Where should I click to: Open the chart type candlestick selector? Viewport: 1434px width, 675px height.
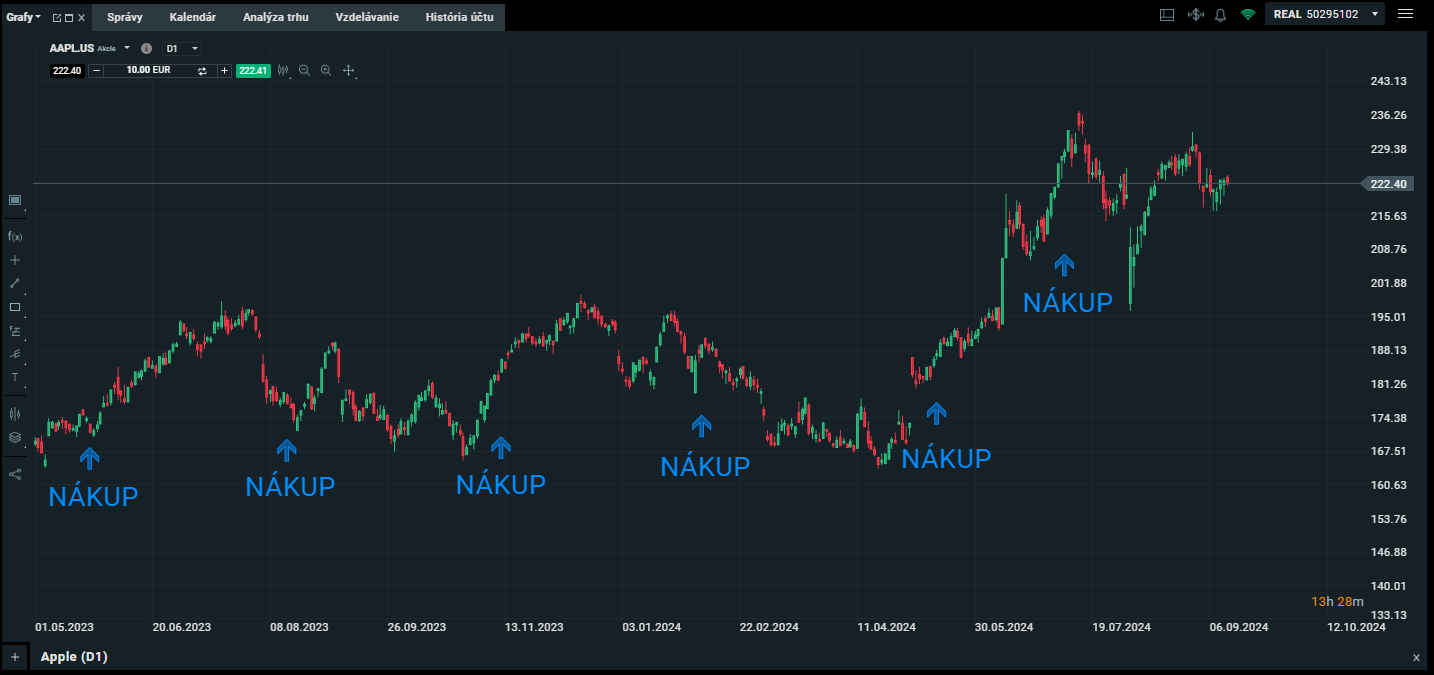[284, 71]
